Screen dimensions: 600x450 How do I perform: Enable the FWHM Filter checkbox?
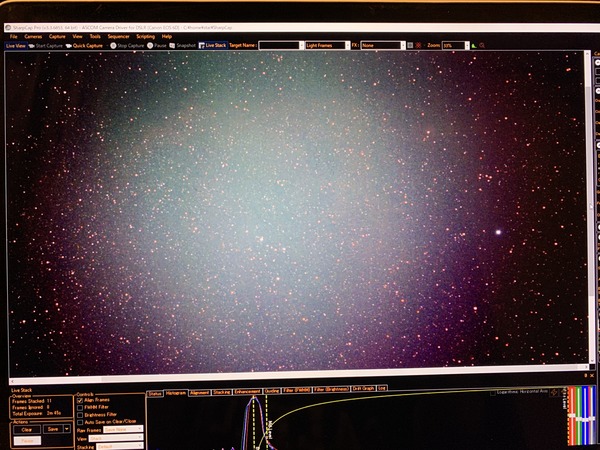click(80, 408)
